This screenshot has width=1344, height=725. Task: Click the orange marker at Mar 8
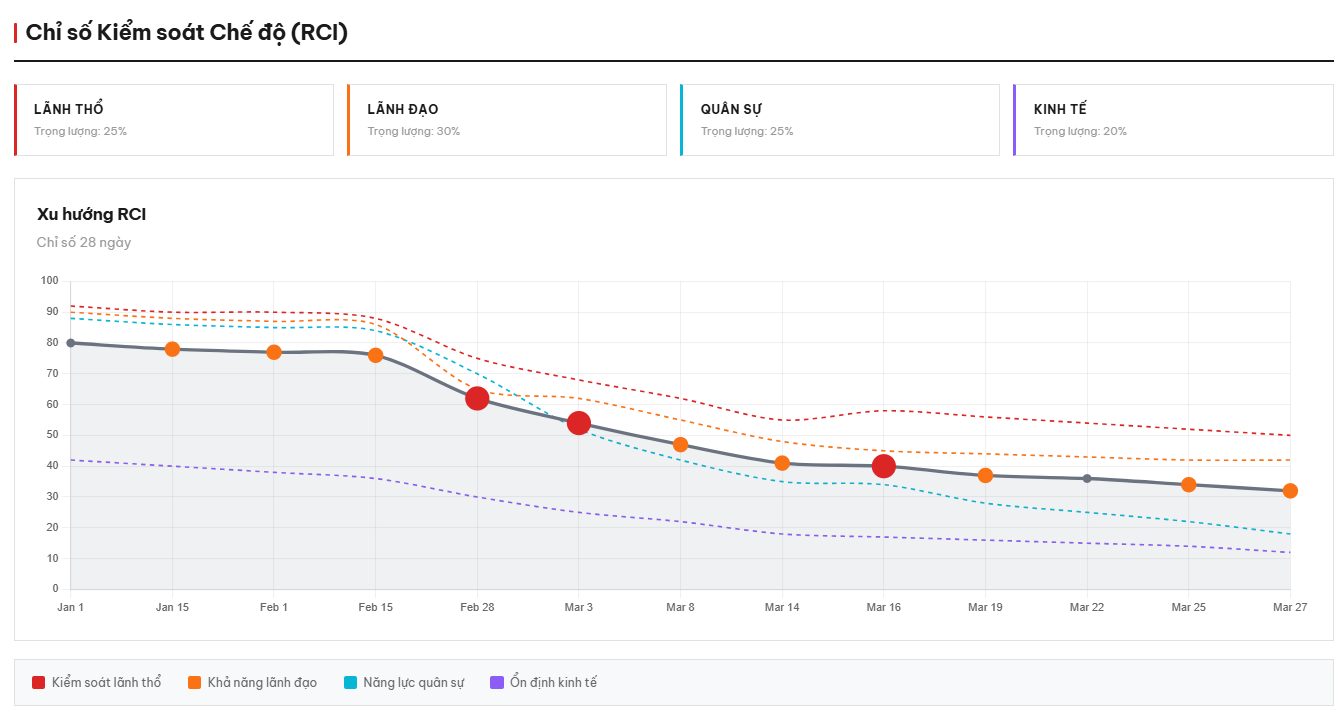[680, 445]
